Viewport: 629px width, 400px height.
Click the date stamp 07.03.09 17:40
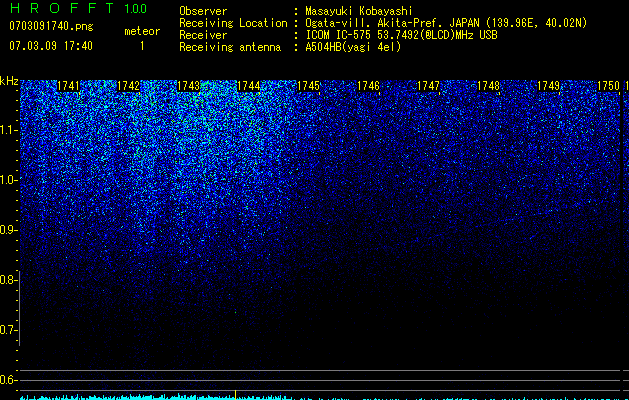[x=51, y=45]
